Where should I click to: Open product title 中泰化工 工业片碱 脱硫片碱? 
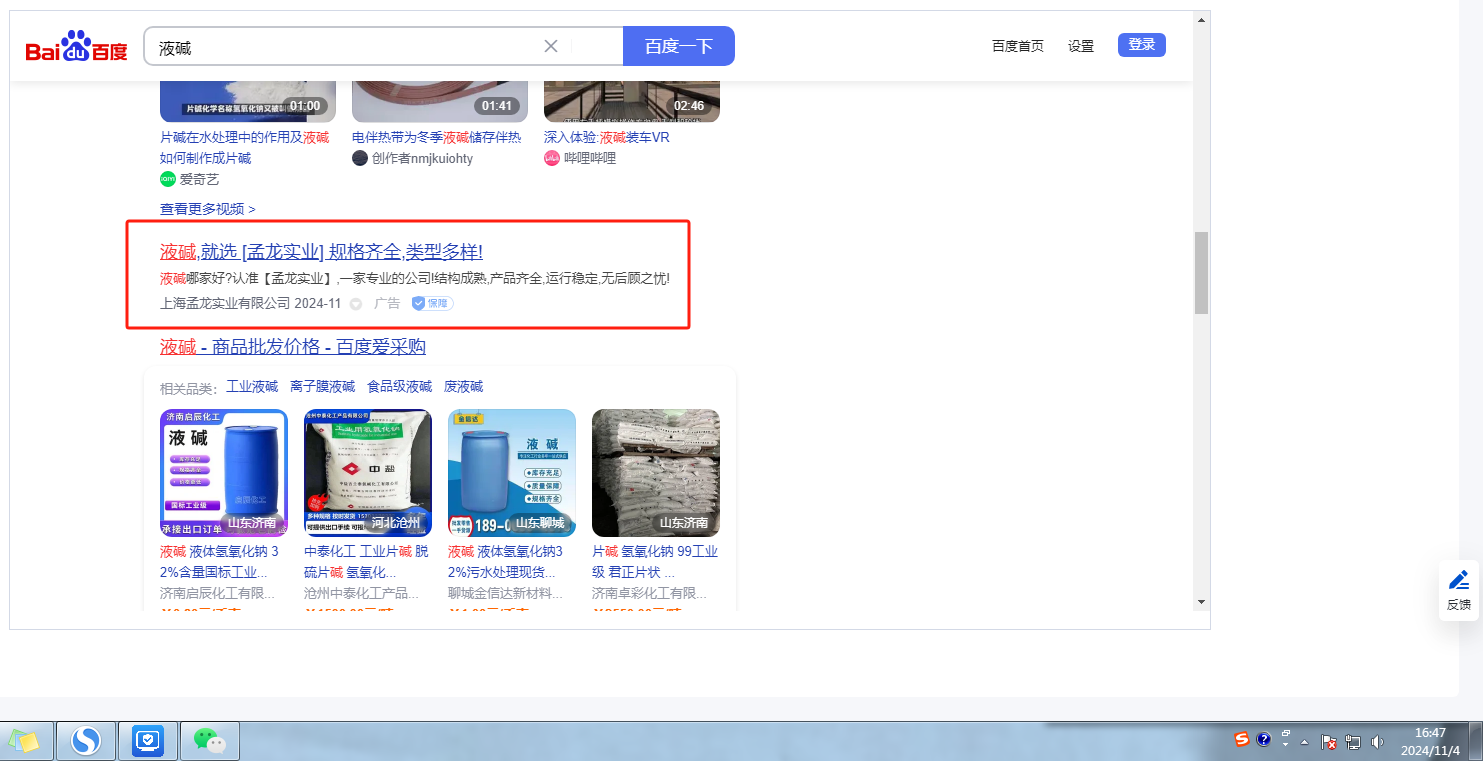coord(366,562)
